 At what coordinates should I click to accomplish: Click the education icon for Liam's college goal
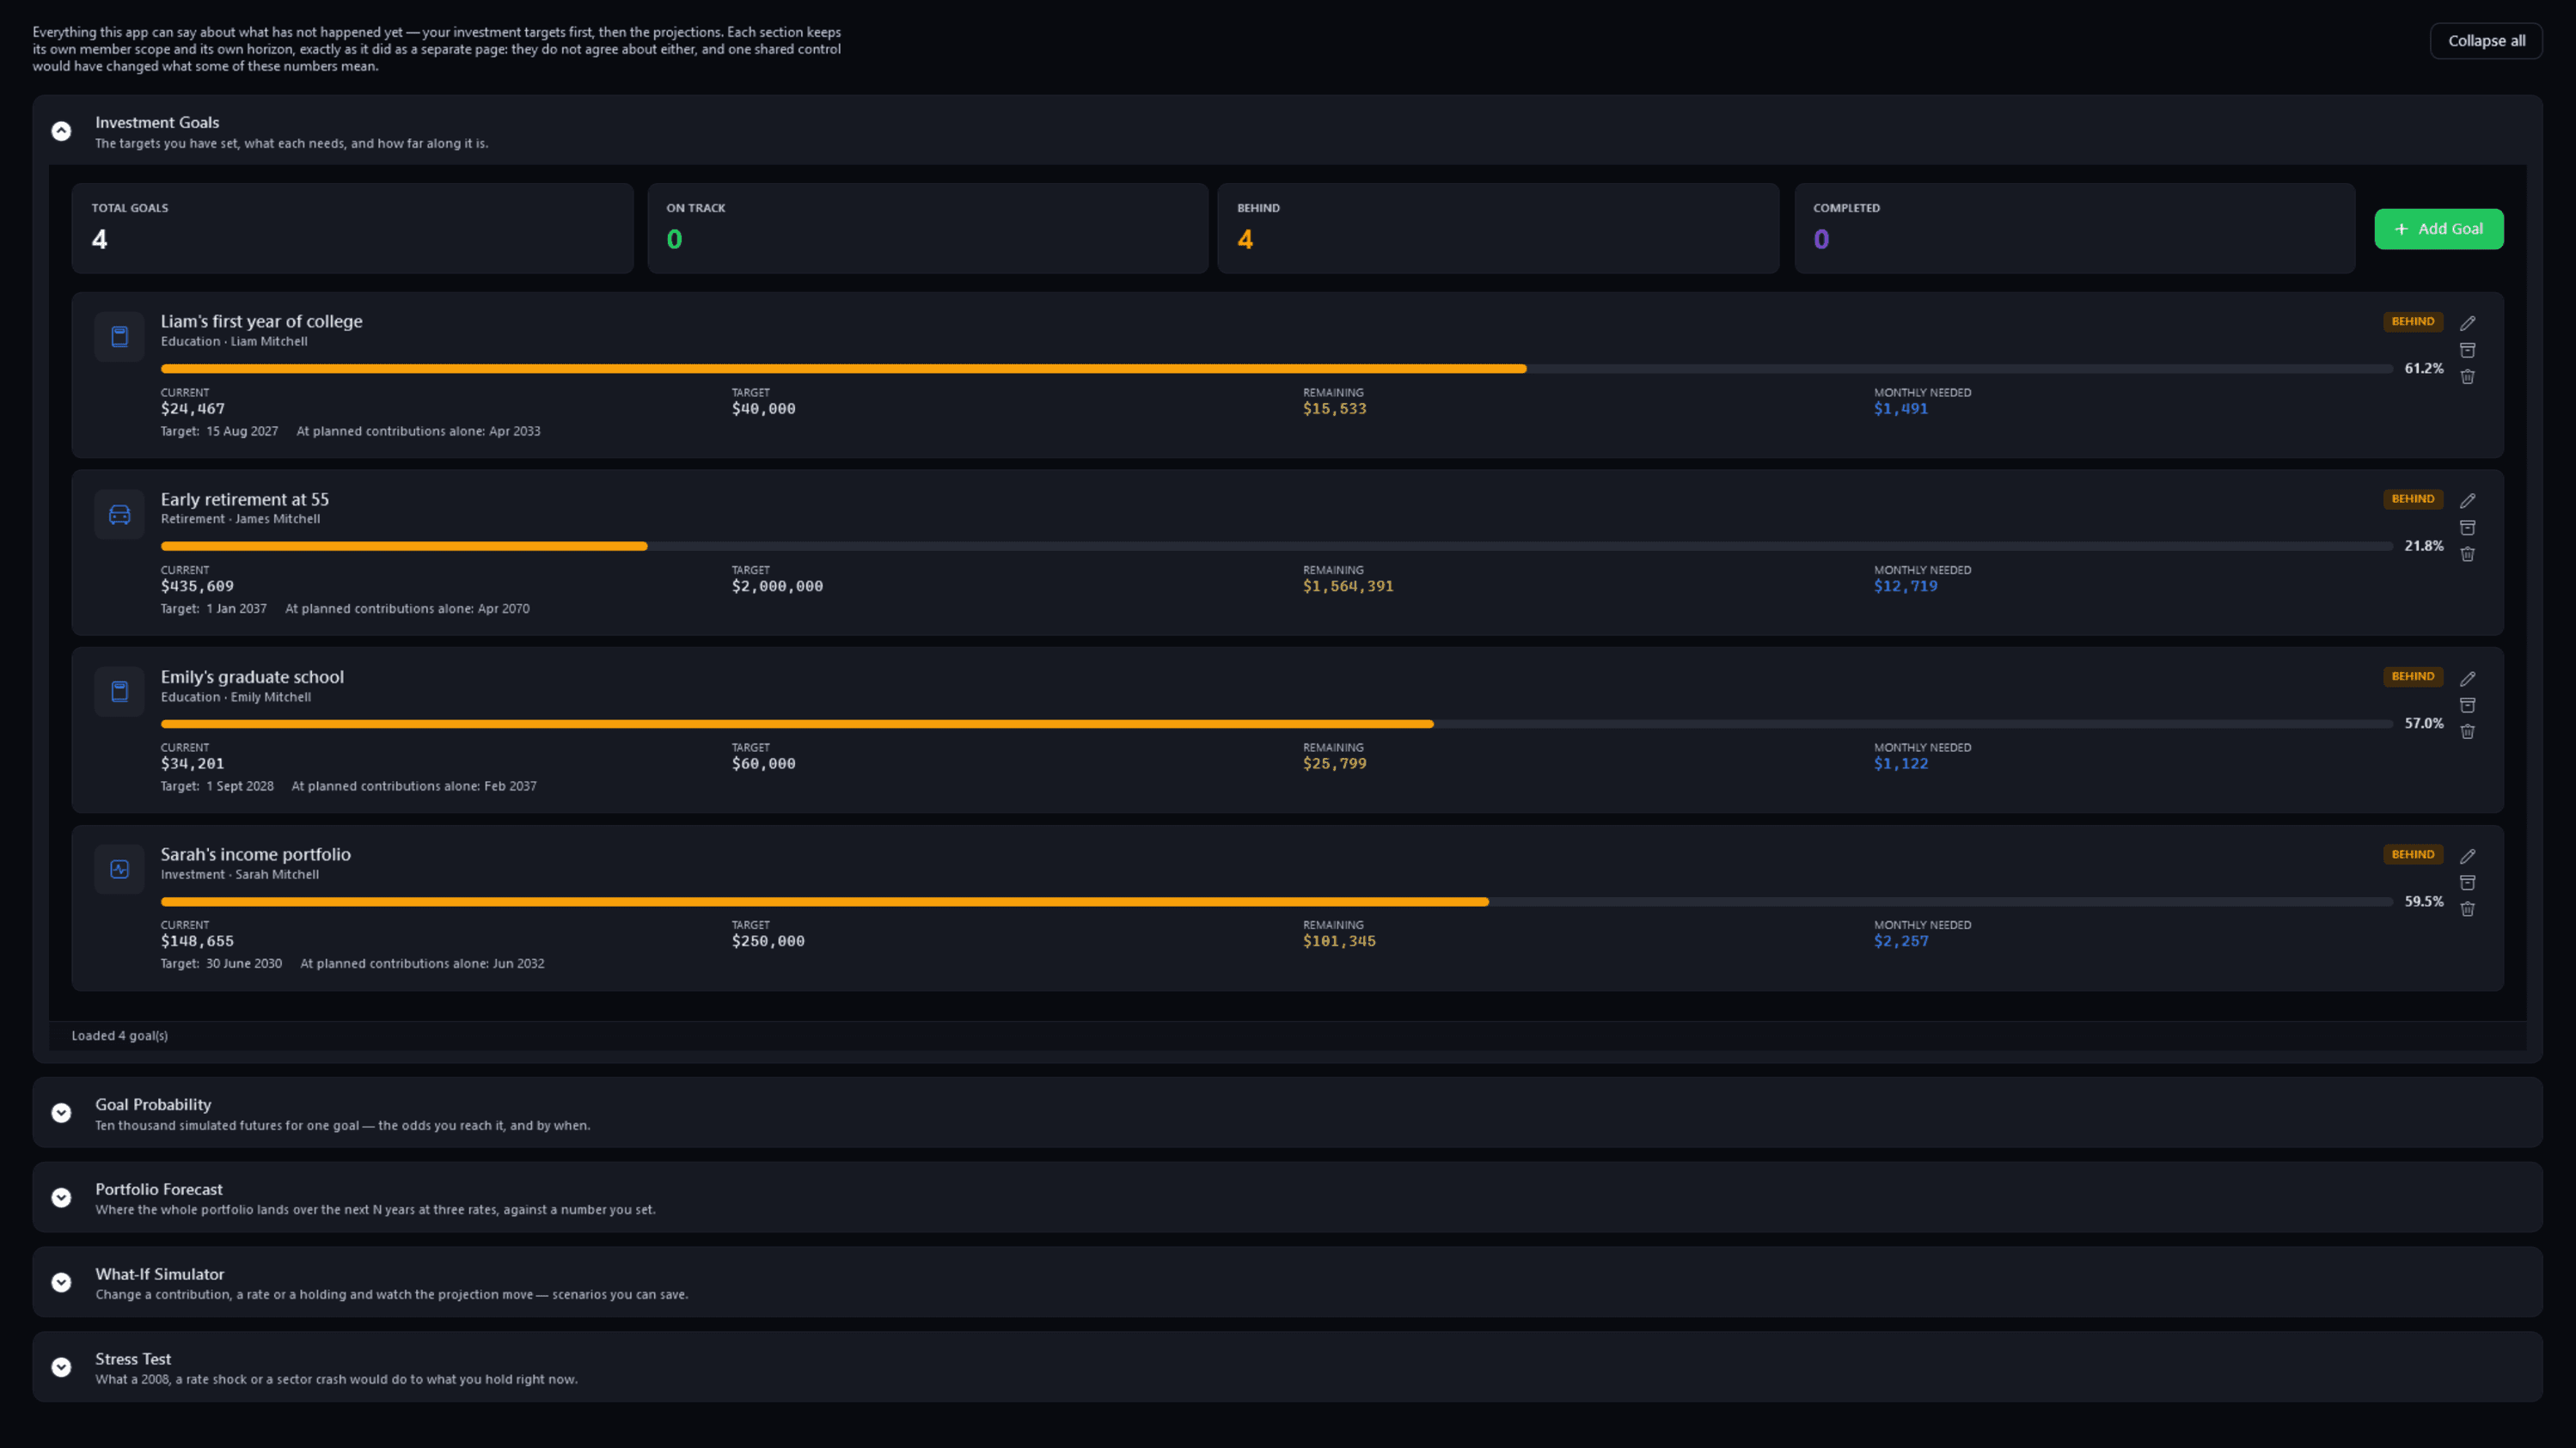pyautogui.click(x=119, y=337)
